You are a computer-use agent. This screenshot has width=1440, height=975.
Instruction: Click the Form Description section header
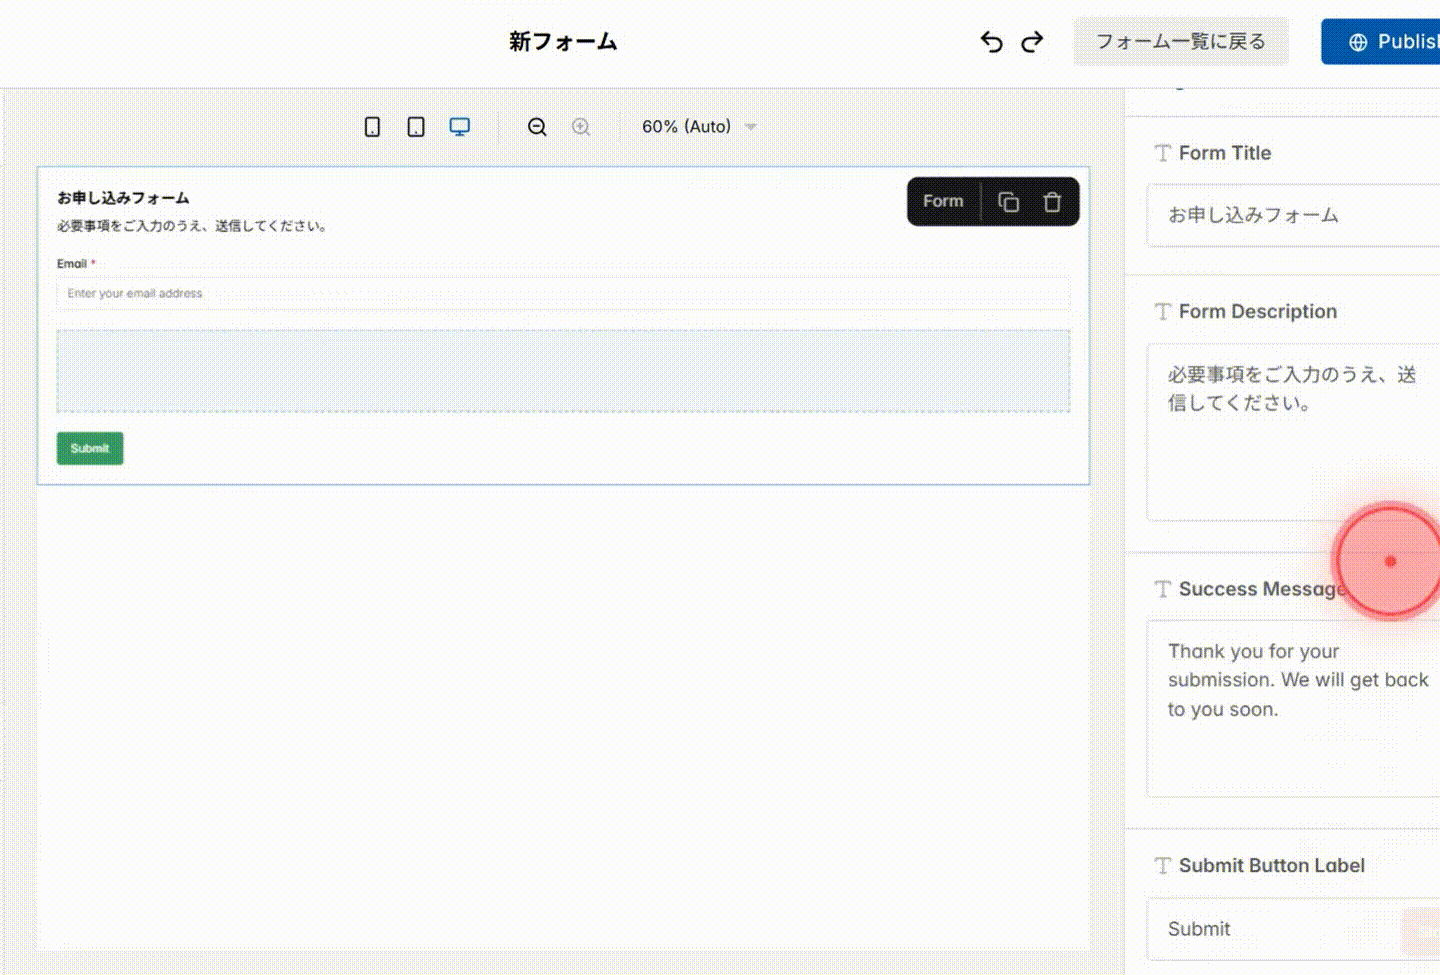coord(1258,311)
